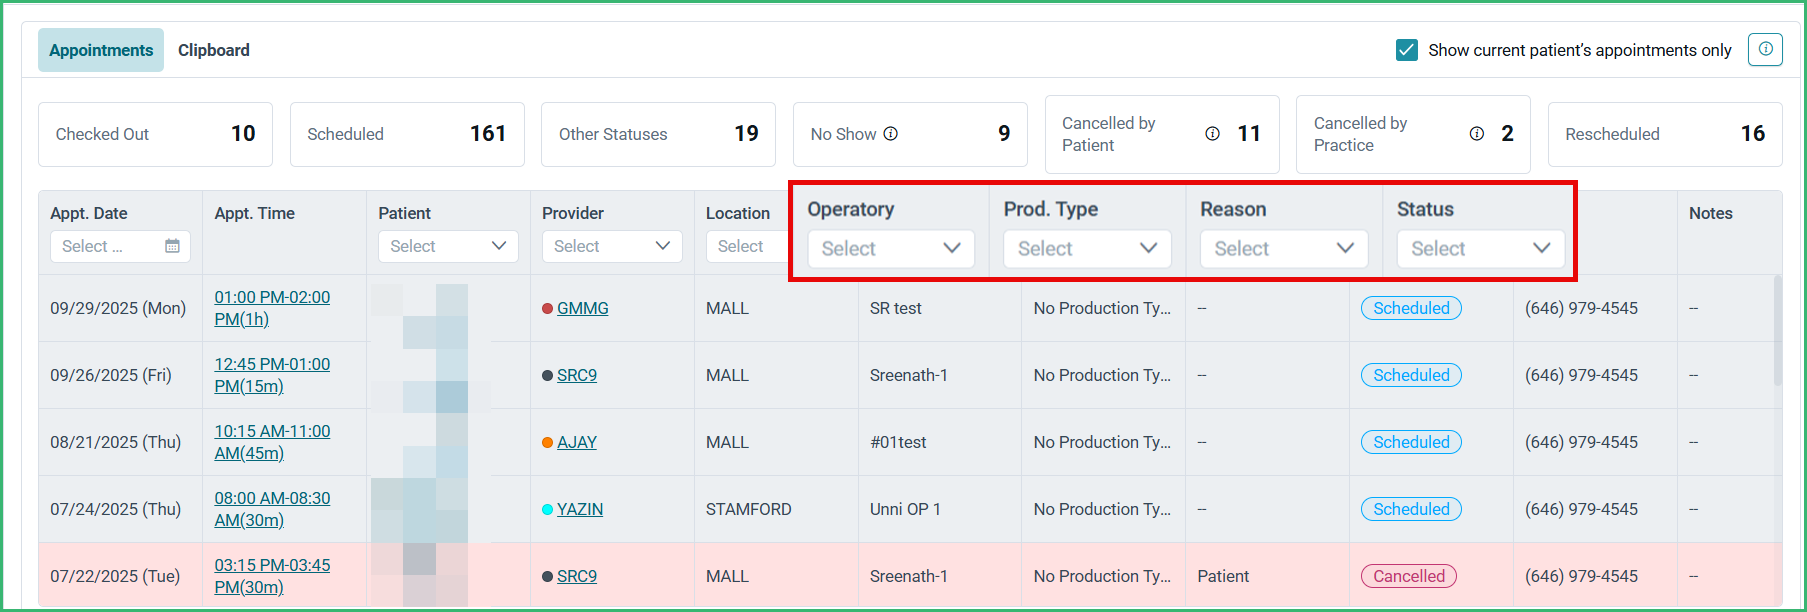Select the Appointments tab
Image resolution: width=1807 pixels, height=612 pixels.
click(x=101, y=50)
